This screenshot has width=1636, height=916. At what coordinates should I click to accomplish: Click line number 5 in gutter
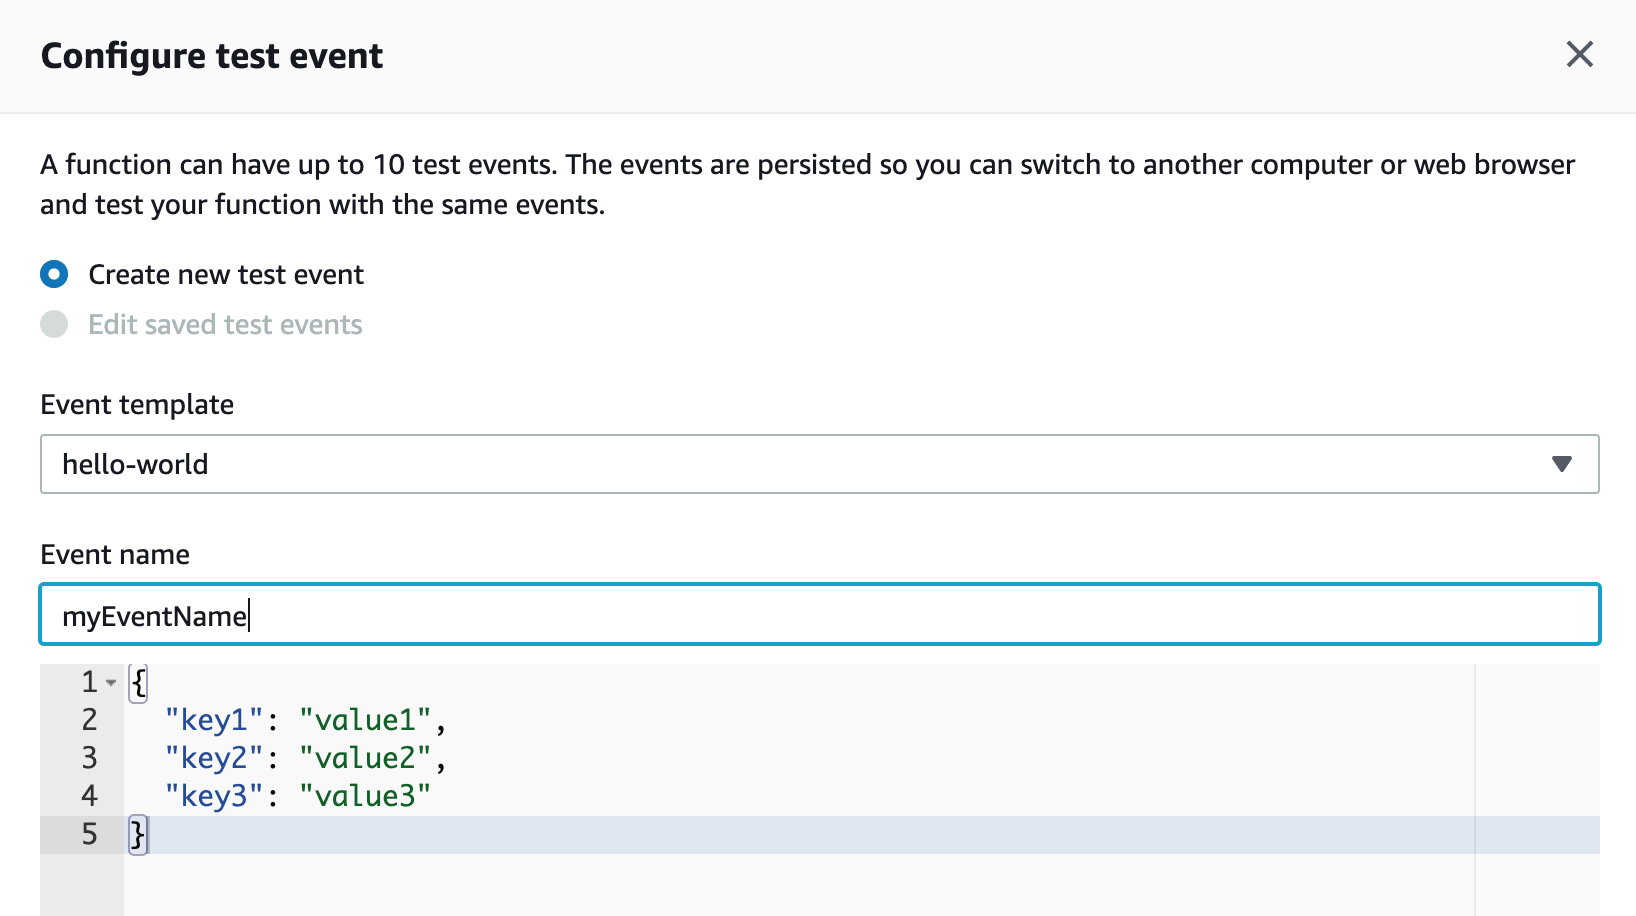pos(89,834)
